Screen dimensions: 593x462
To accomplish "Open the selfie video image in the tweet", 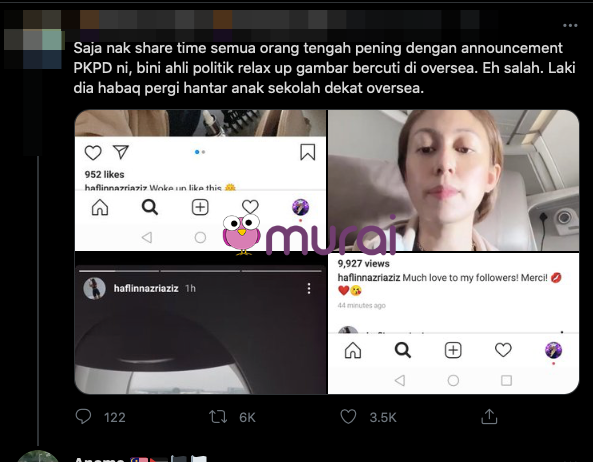I will pyautogui.click(x=453, y=180).
